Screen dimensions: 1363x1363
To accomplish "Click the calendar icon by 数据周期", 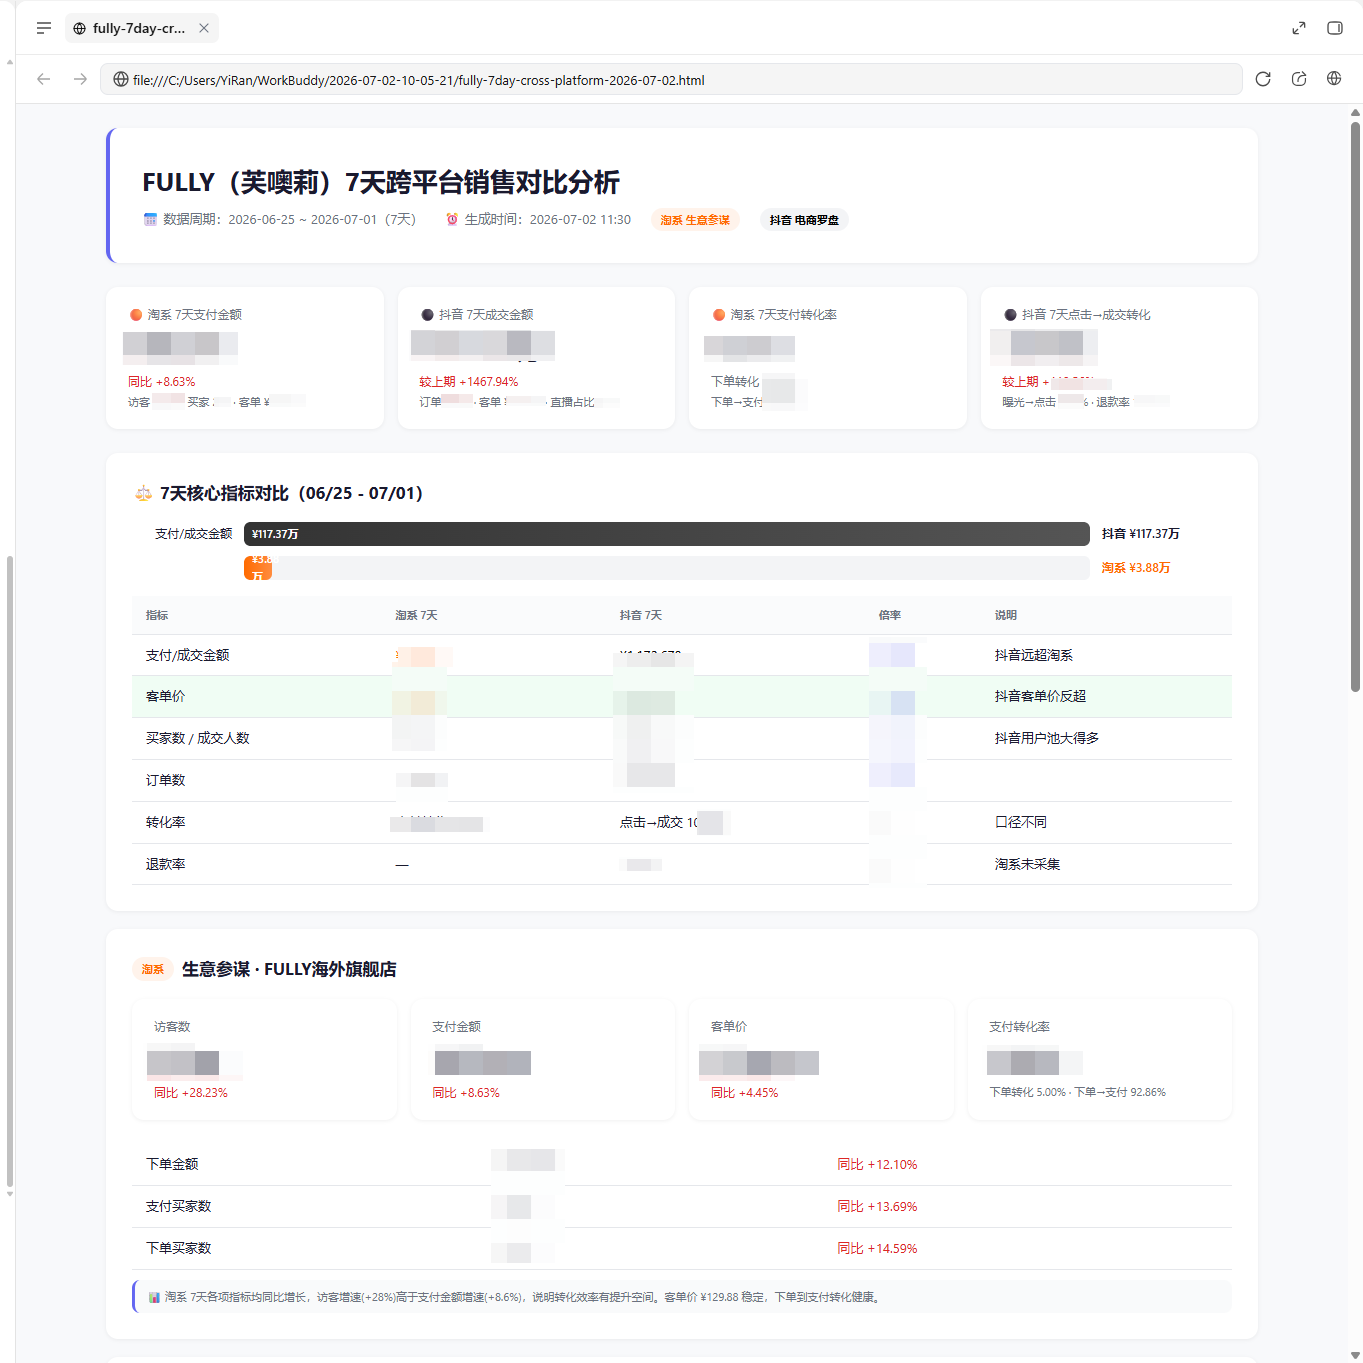I will pyautogui.click(x=150, y=219).
